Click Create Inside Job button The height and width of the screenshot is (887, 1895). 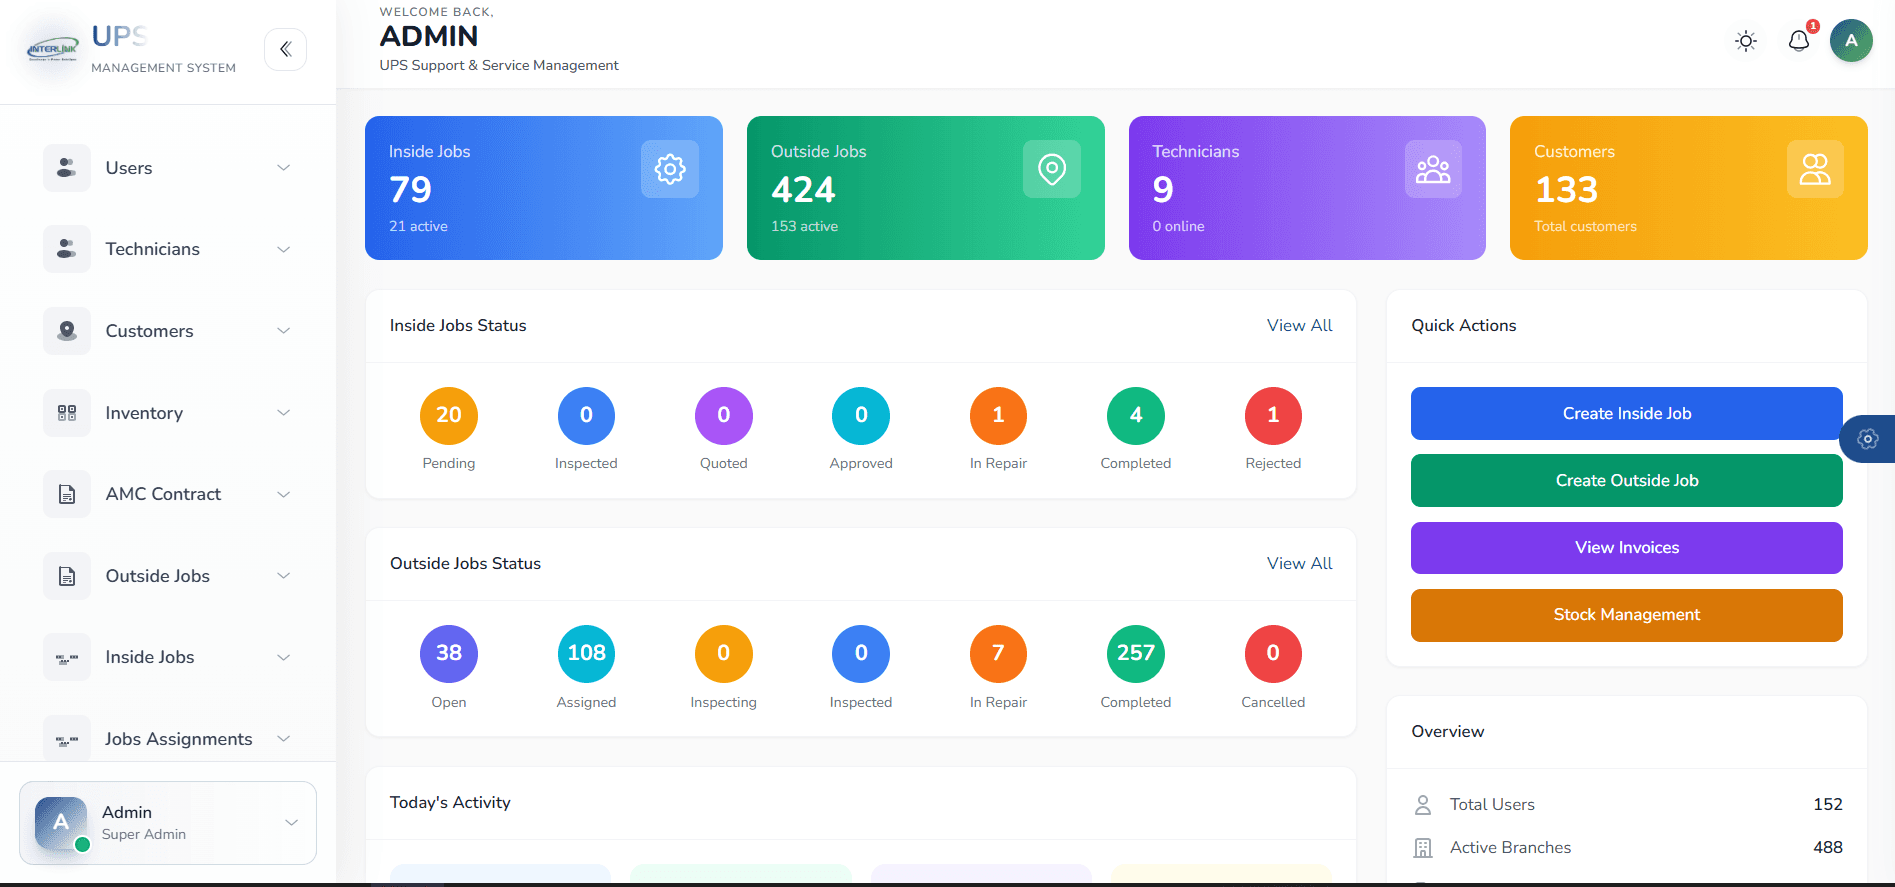tap(1627, 413)
